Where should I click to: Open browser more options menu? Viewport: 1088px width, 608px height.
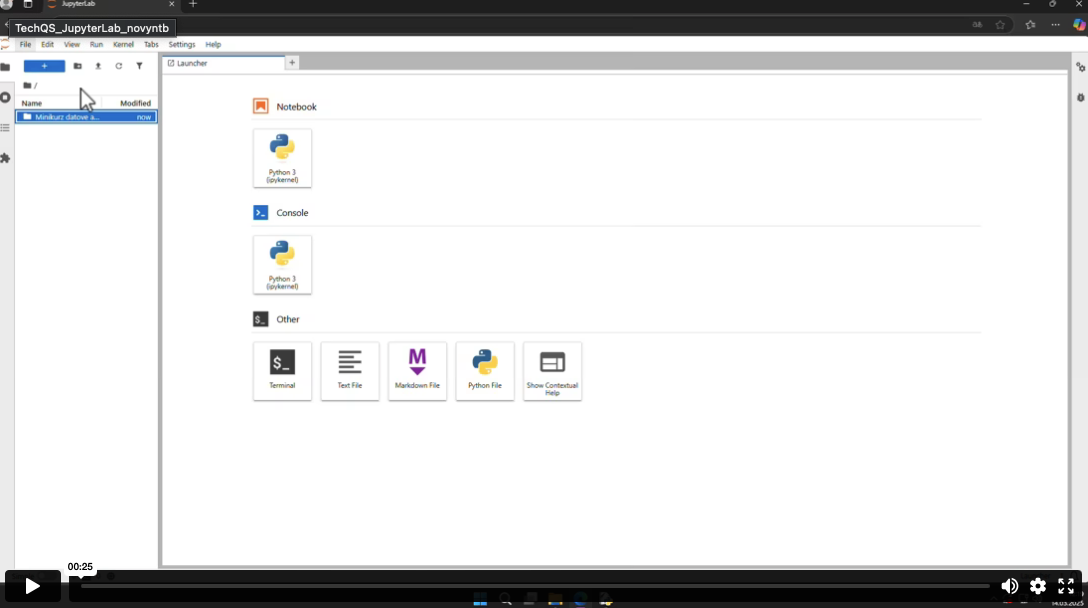click(x=1055, y=25)
